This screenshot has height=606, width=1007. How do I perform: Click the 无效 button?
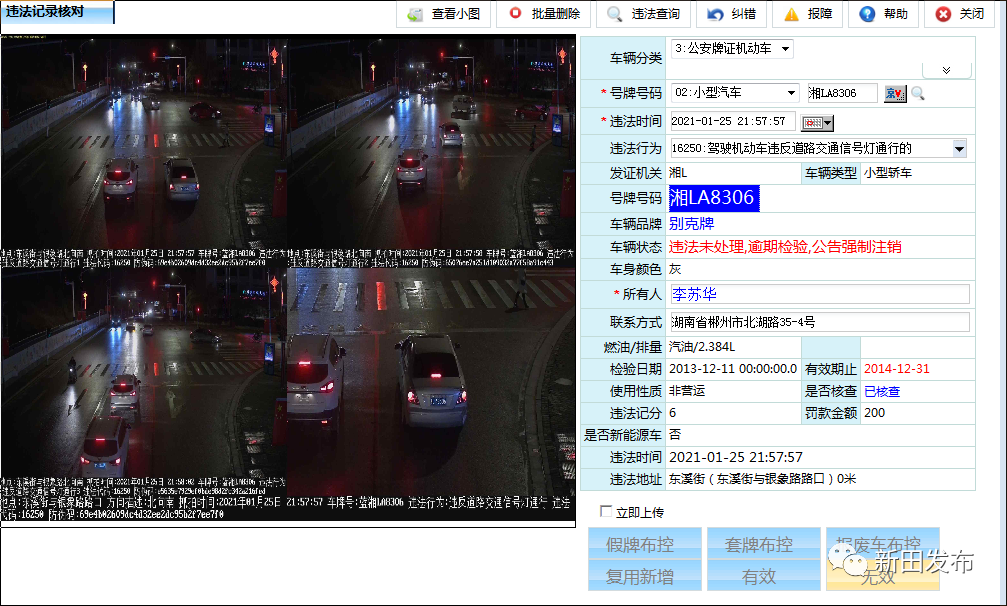click(882, 576)
